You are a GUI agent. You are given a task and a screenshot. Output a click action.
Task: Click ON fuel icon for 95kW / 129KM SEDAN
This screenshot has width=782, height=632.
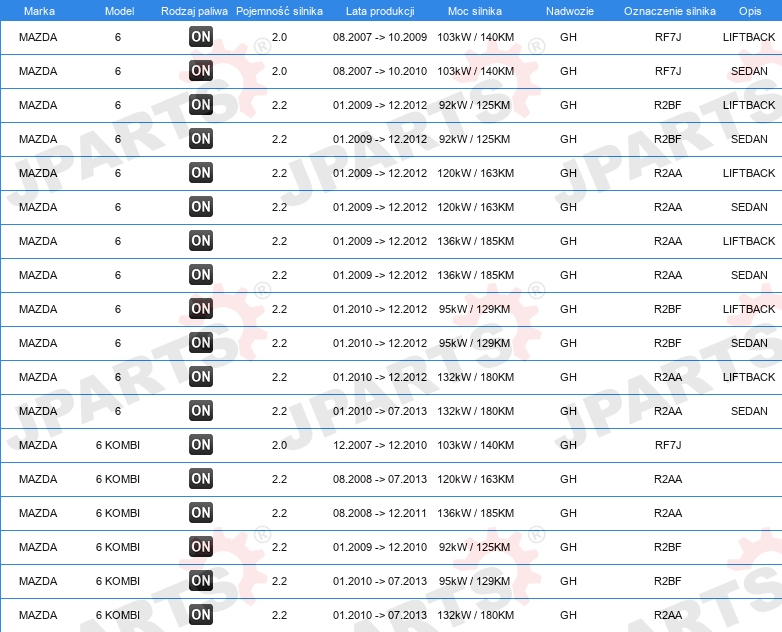(x=201, y=343)
